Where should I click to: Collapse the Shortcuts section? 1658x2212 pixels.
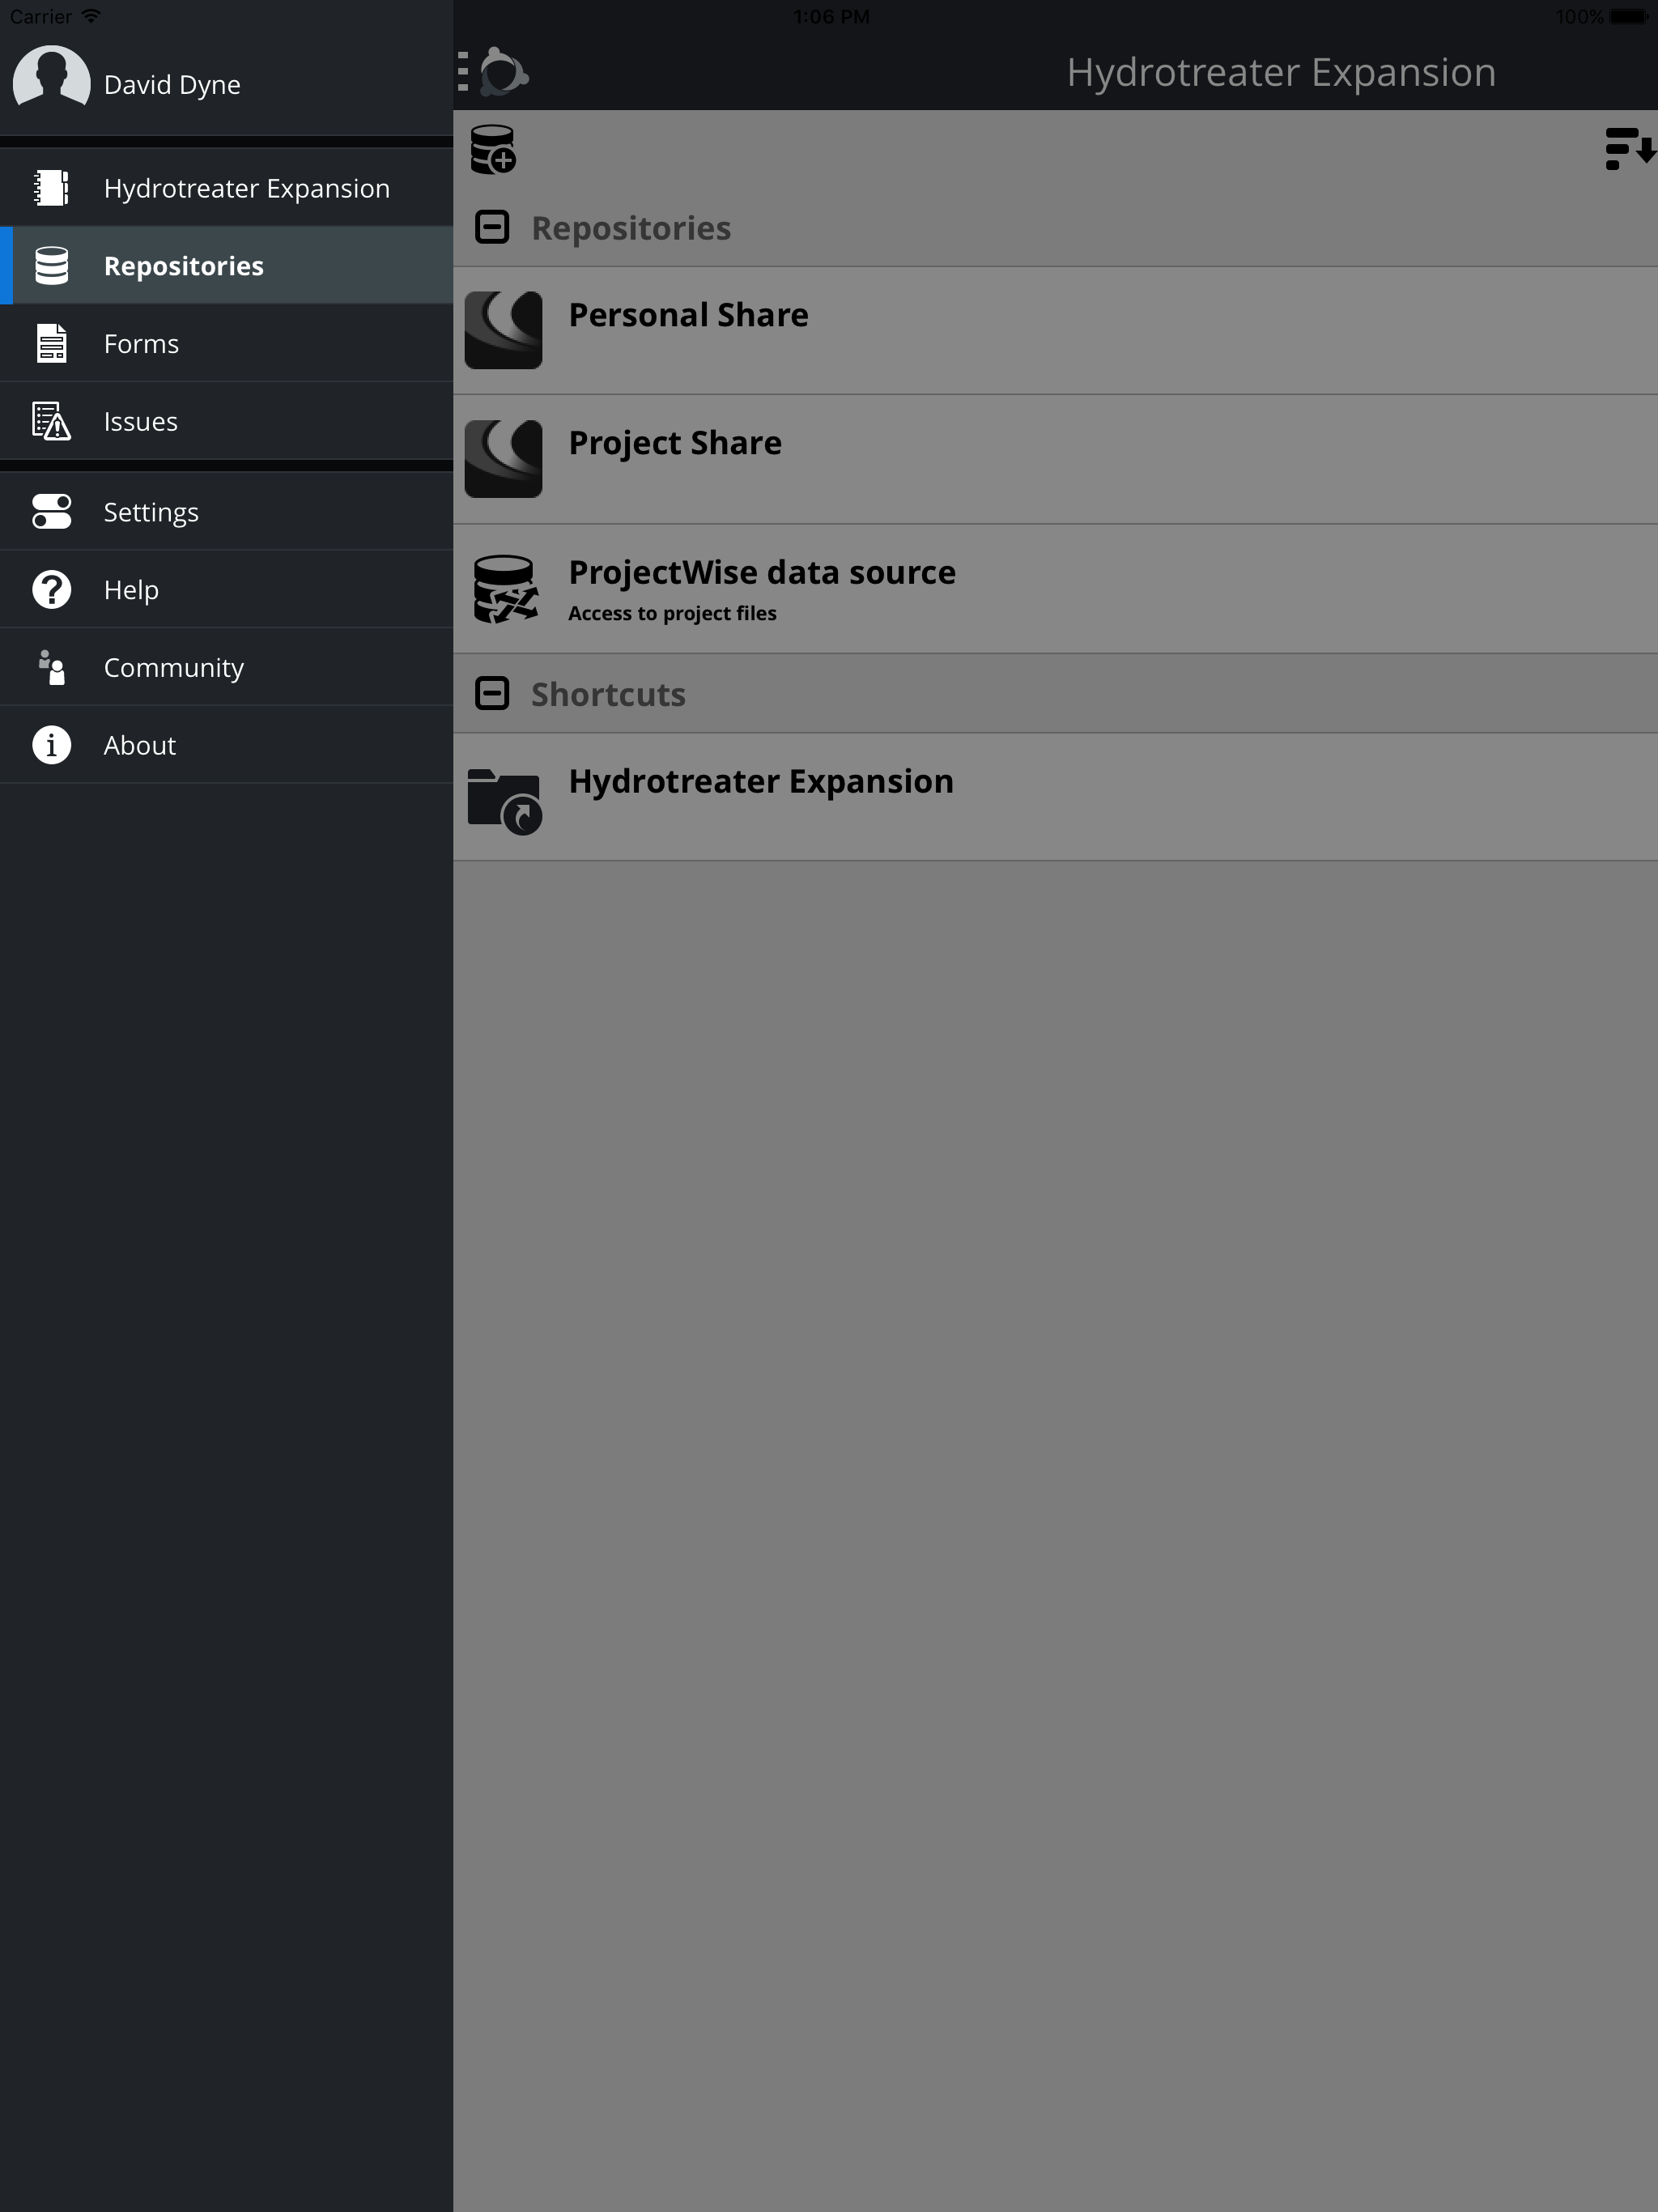pyautogui.click(x=492, y=693)
